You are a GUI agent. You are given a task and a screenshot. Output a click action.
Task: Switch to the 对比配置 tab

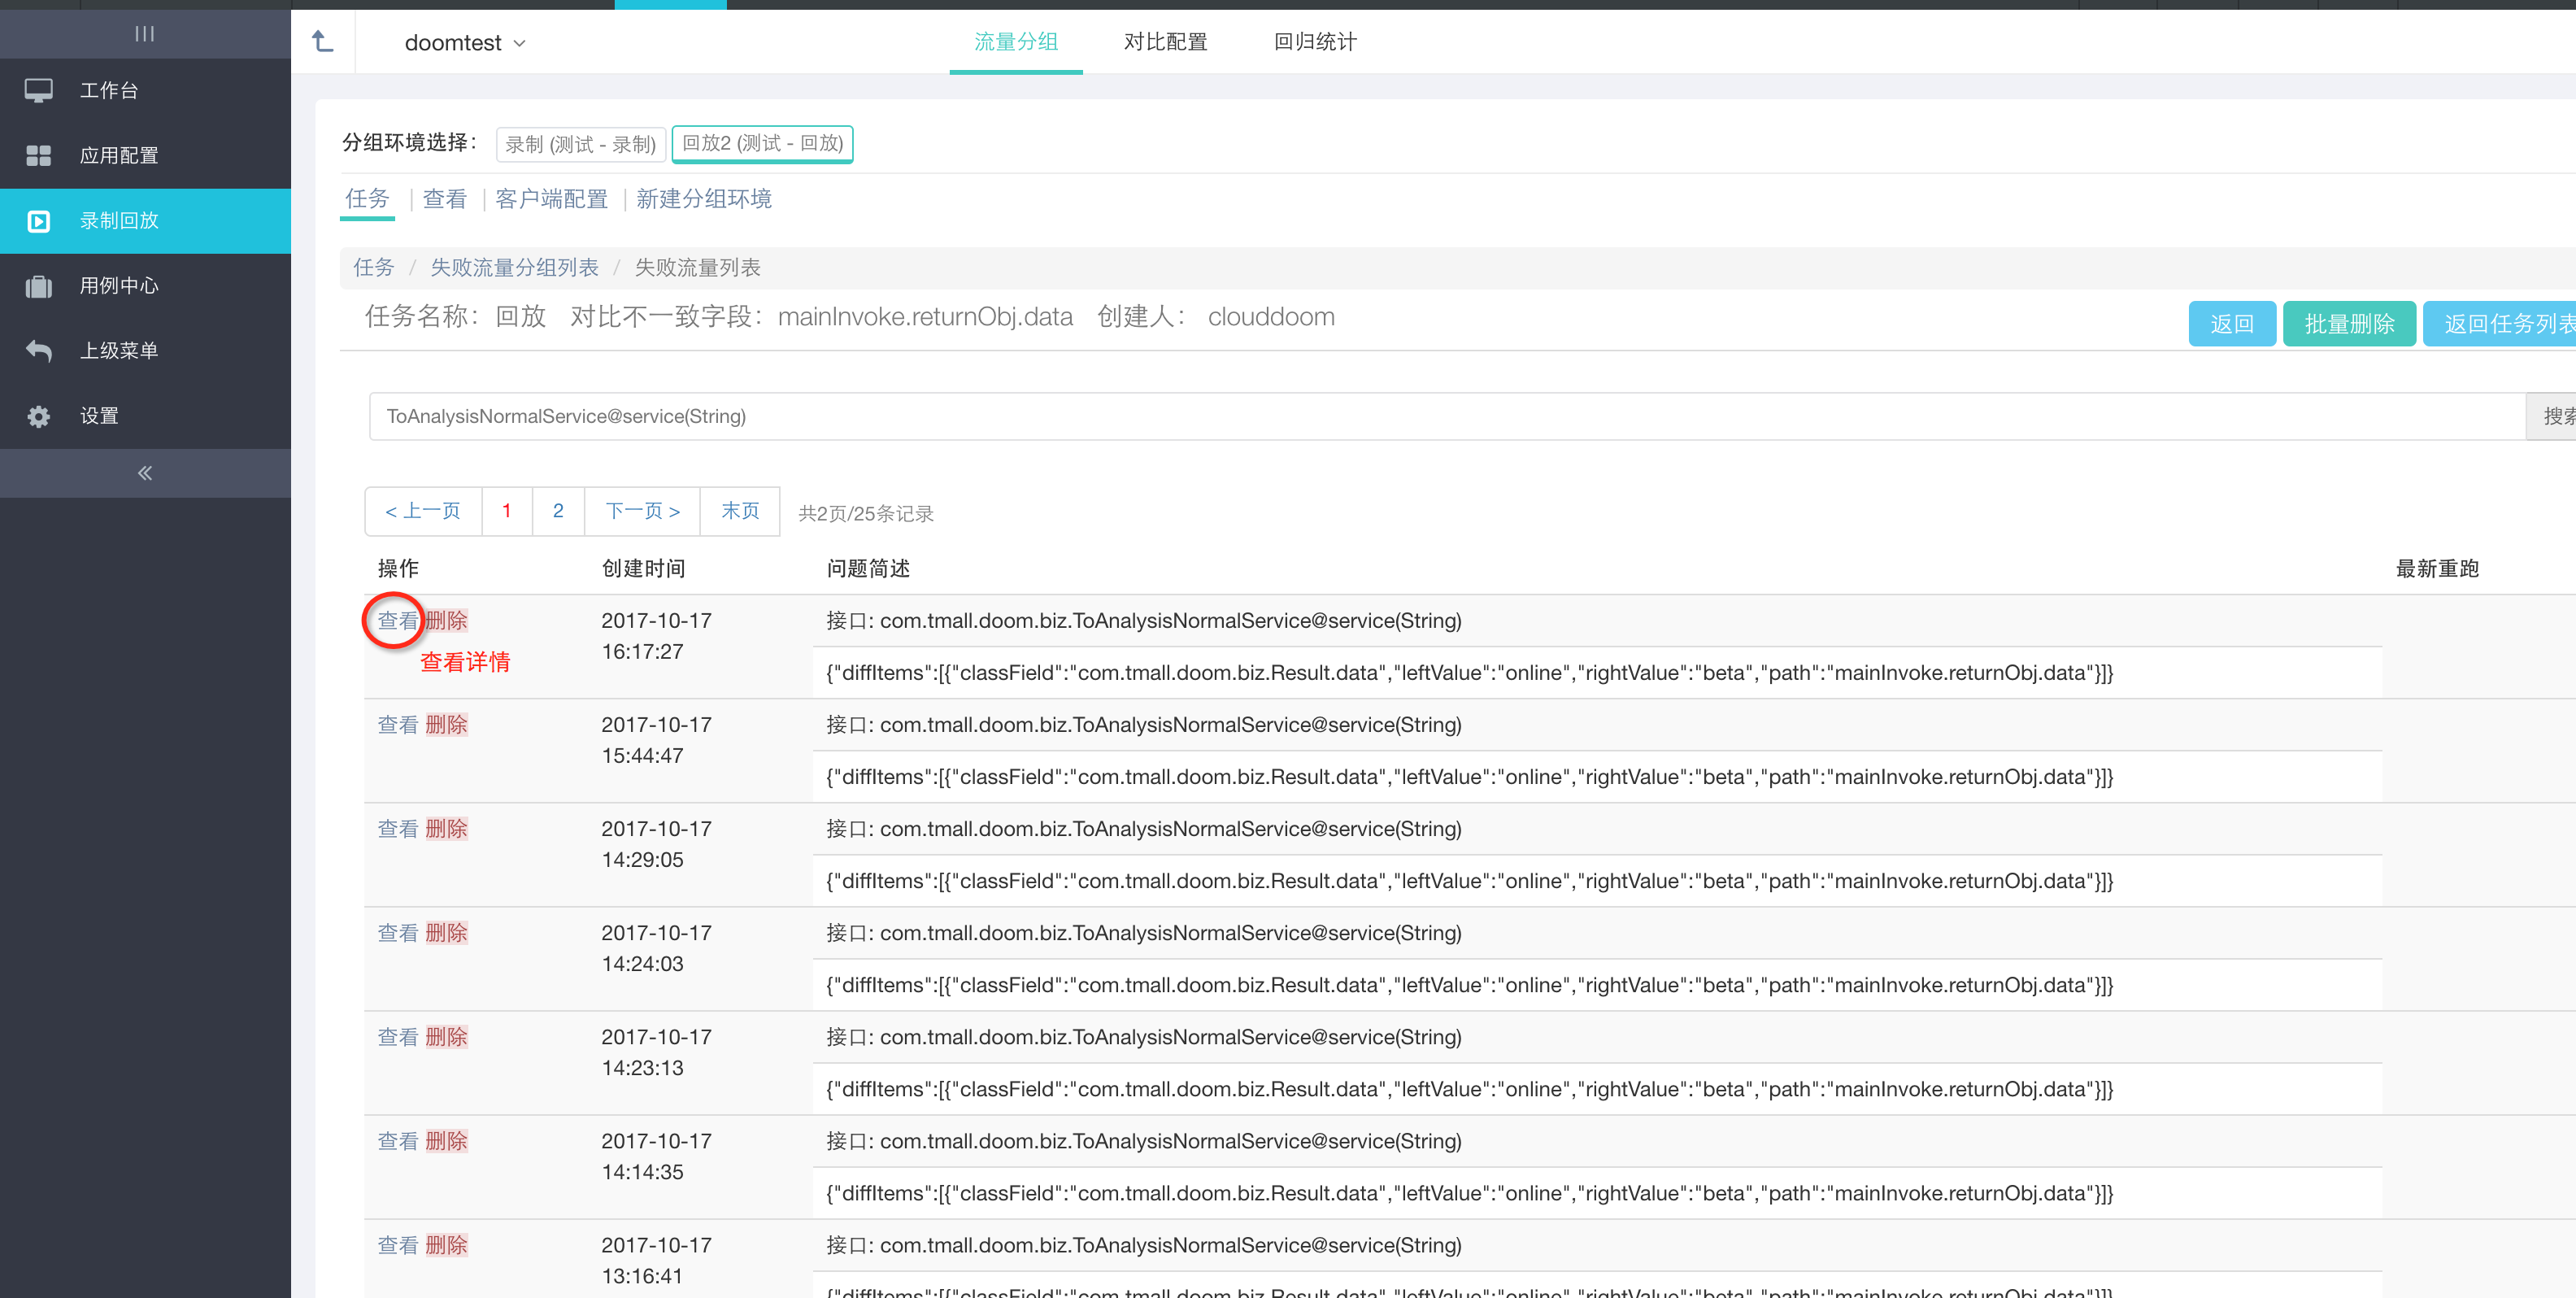pos(1165,42)
